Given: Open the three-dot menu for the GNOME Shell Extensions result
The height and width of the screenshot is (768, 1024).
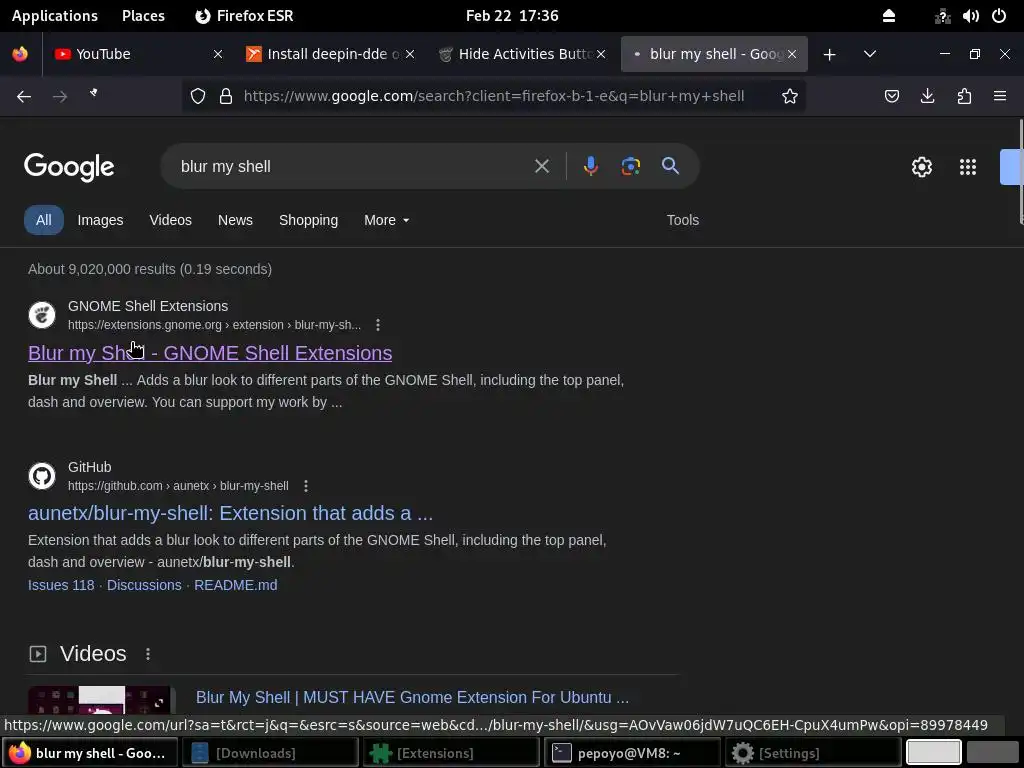Looking at the screenshot, I should click(x=377, y=325).
